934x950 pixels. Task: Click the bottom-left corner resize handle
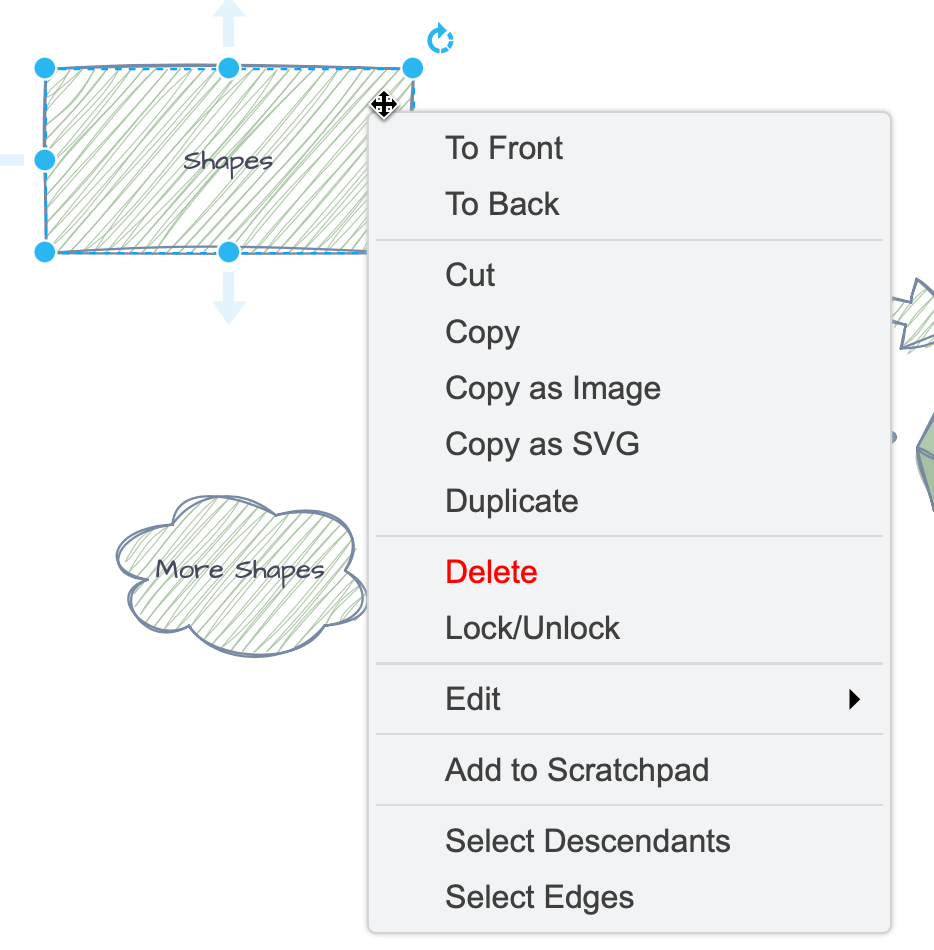(45, 250)
